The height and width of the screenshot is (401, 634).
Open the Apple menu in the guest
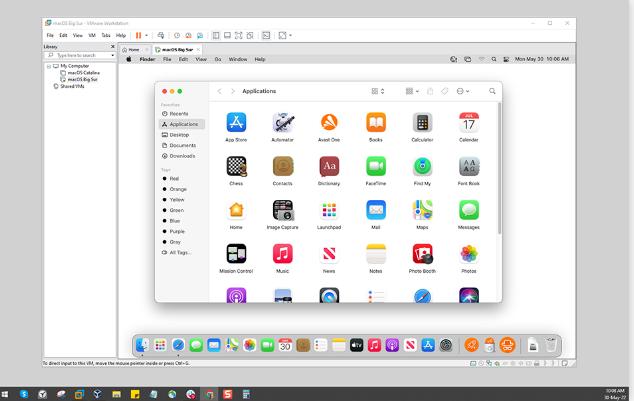tap(129, 59)
